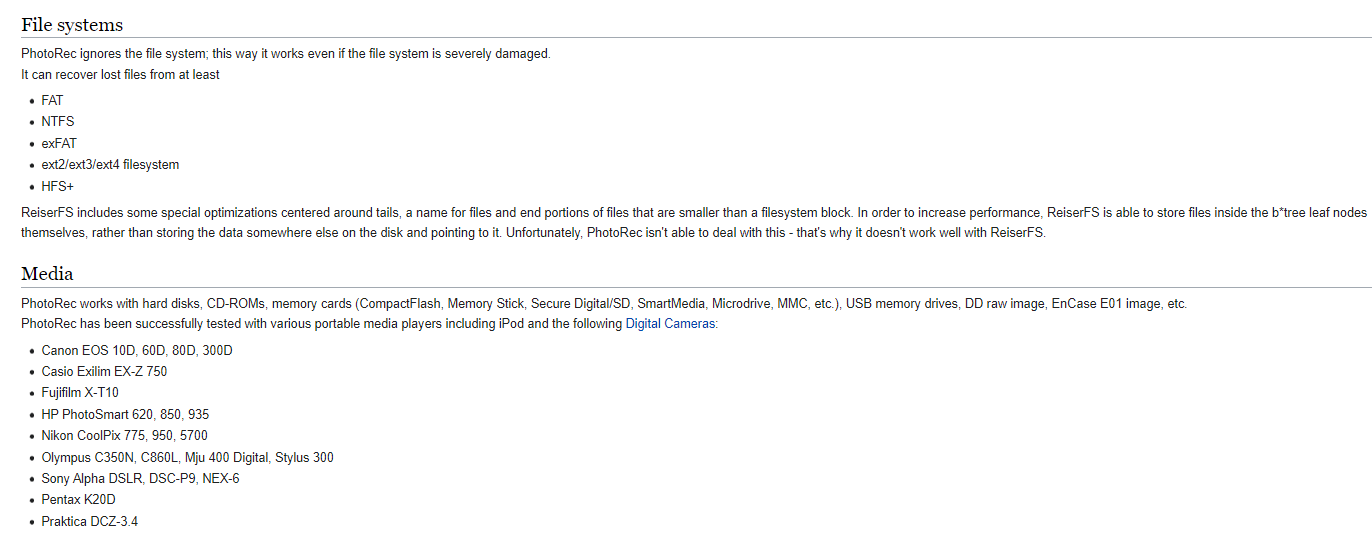Select the Pentax K20D entry
Viewport: 1372px width, 550px height.
(x=79, y=500)
